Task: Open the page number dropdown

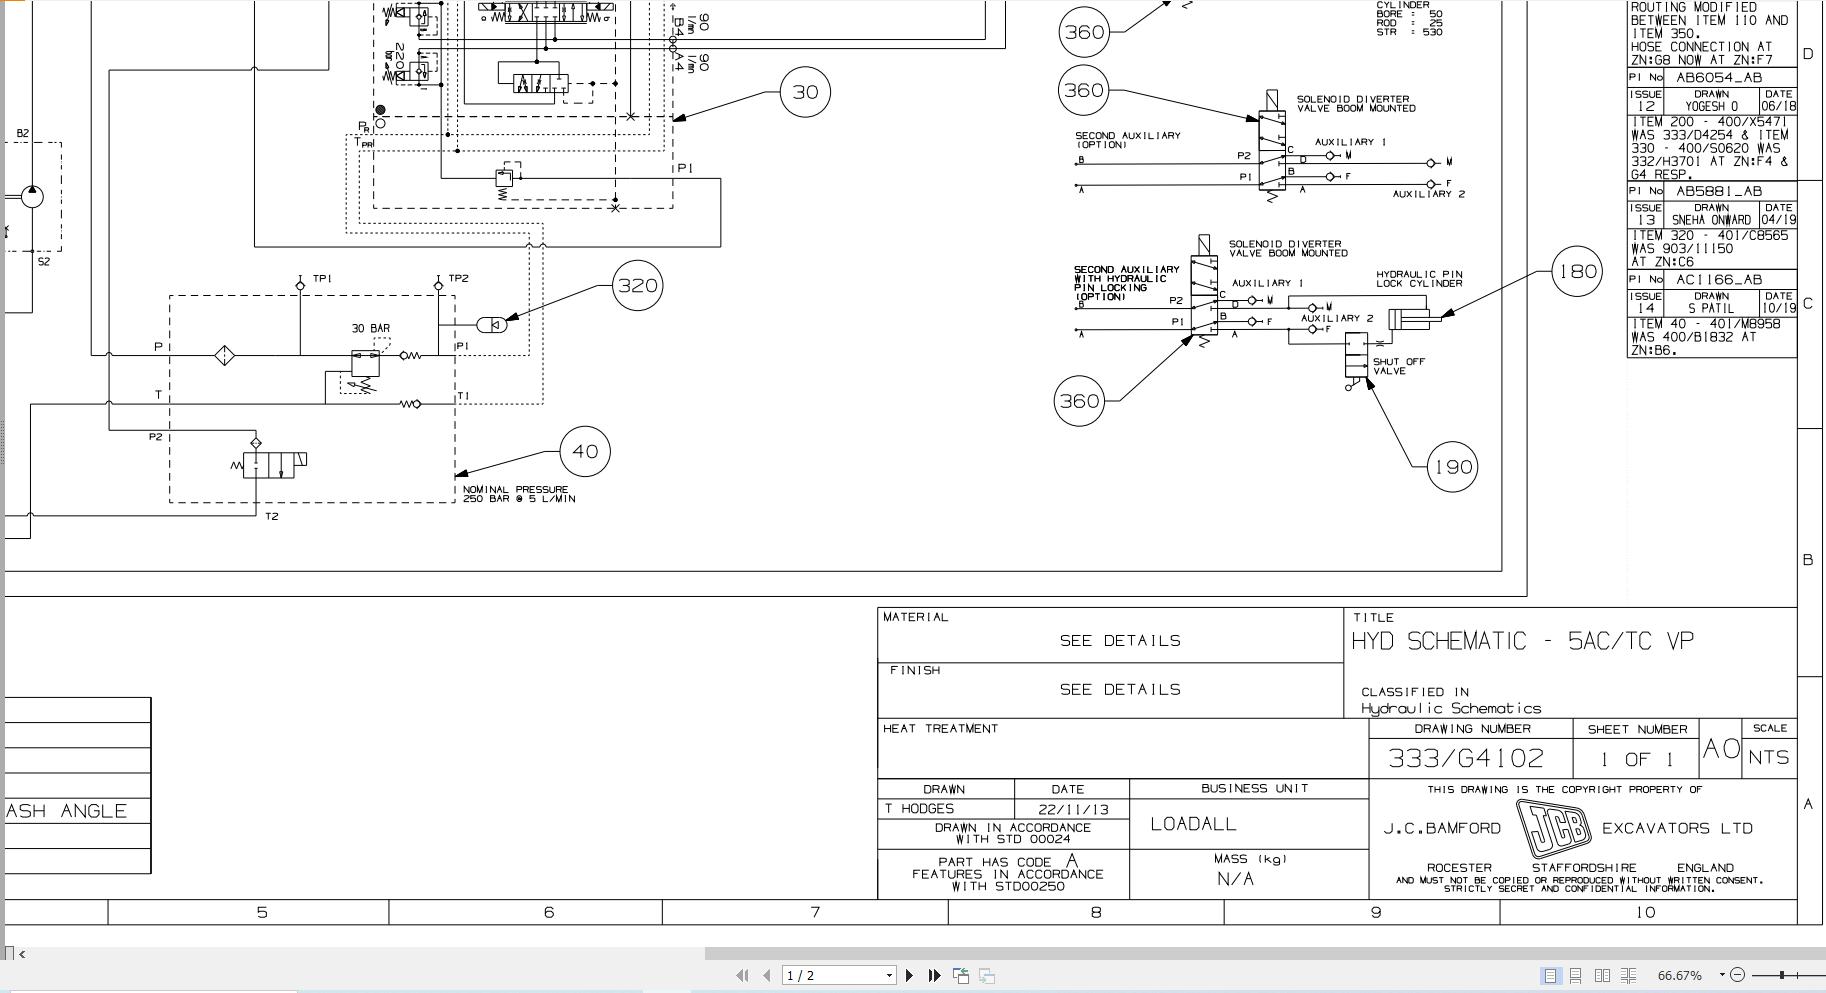Action: point(889,975)
